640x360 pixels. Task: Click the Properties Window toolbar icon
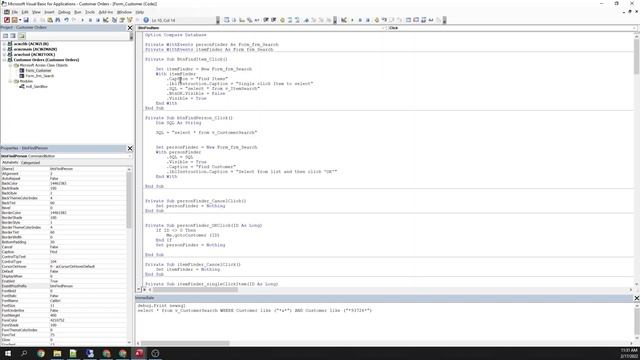(x=122, y=20)
